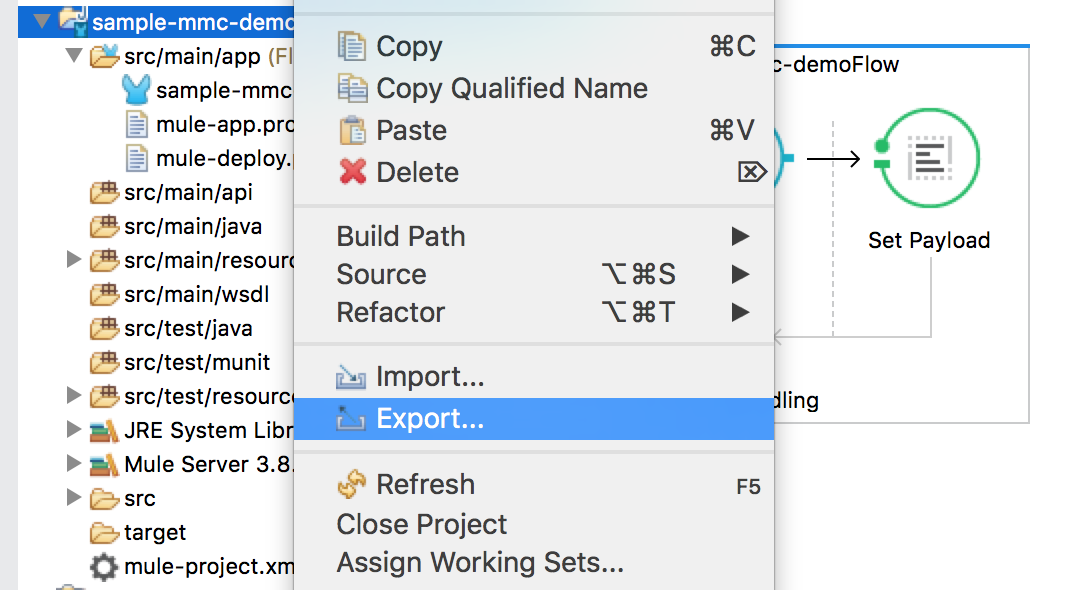Click the Mule Server 3.8 library icon
1074x590 pixels.
pyautogui.click(x=103, y=465)
